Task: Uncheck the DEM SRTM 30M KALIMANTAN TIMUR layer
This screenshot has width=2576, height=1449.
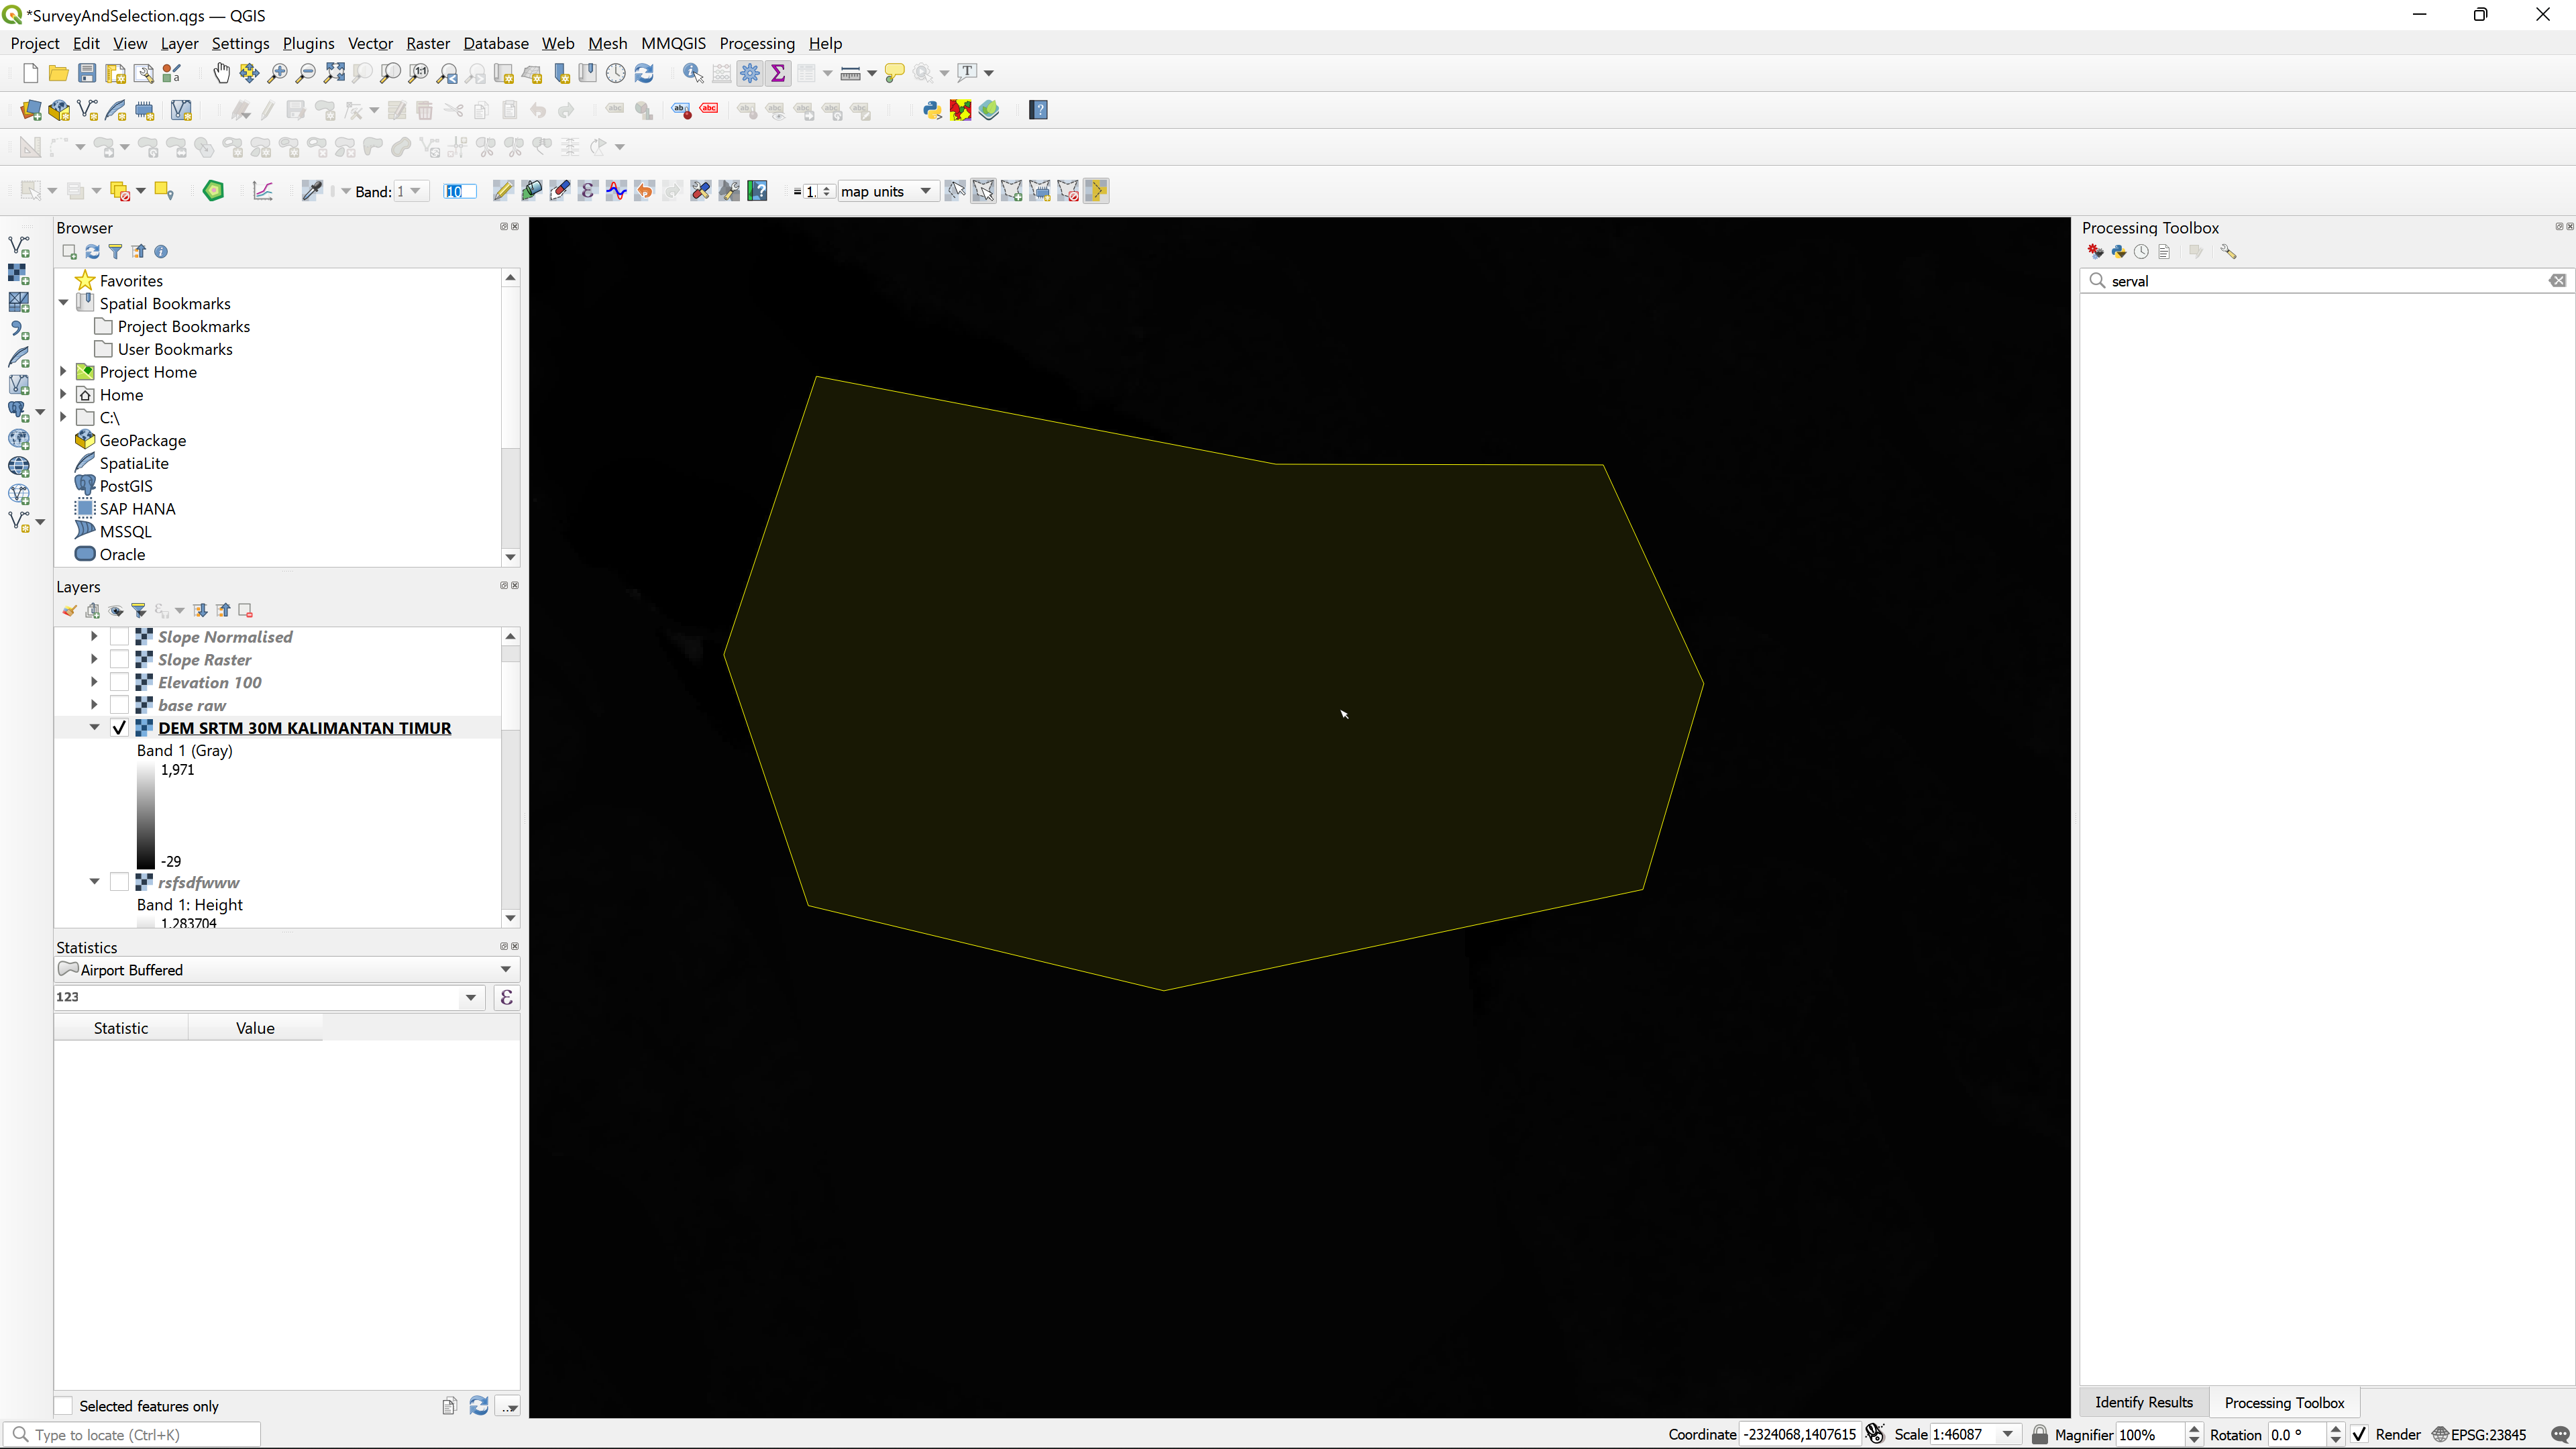Action: pos(119,728)
